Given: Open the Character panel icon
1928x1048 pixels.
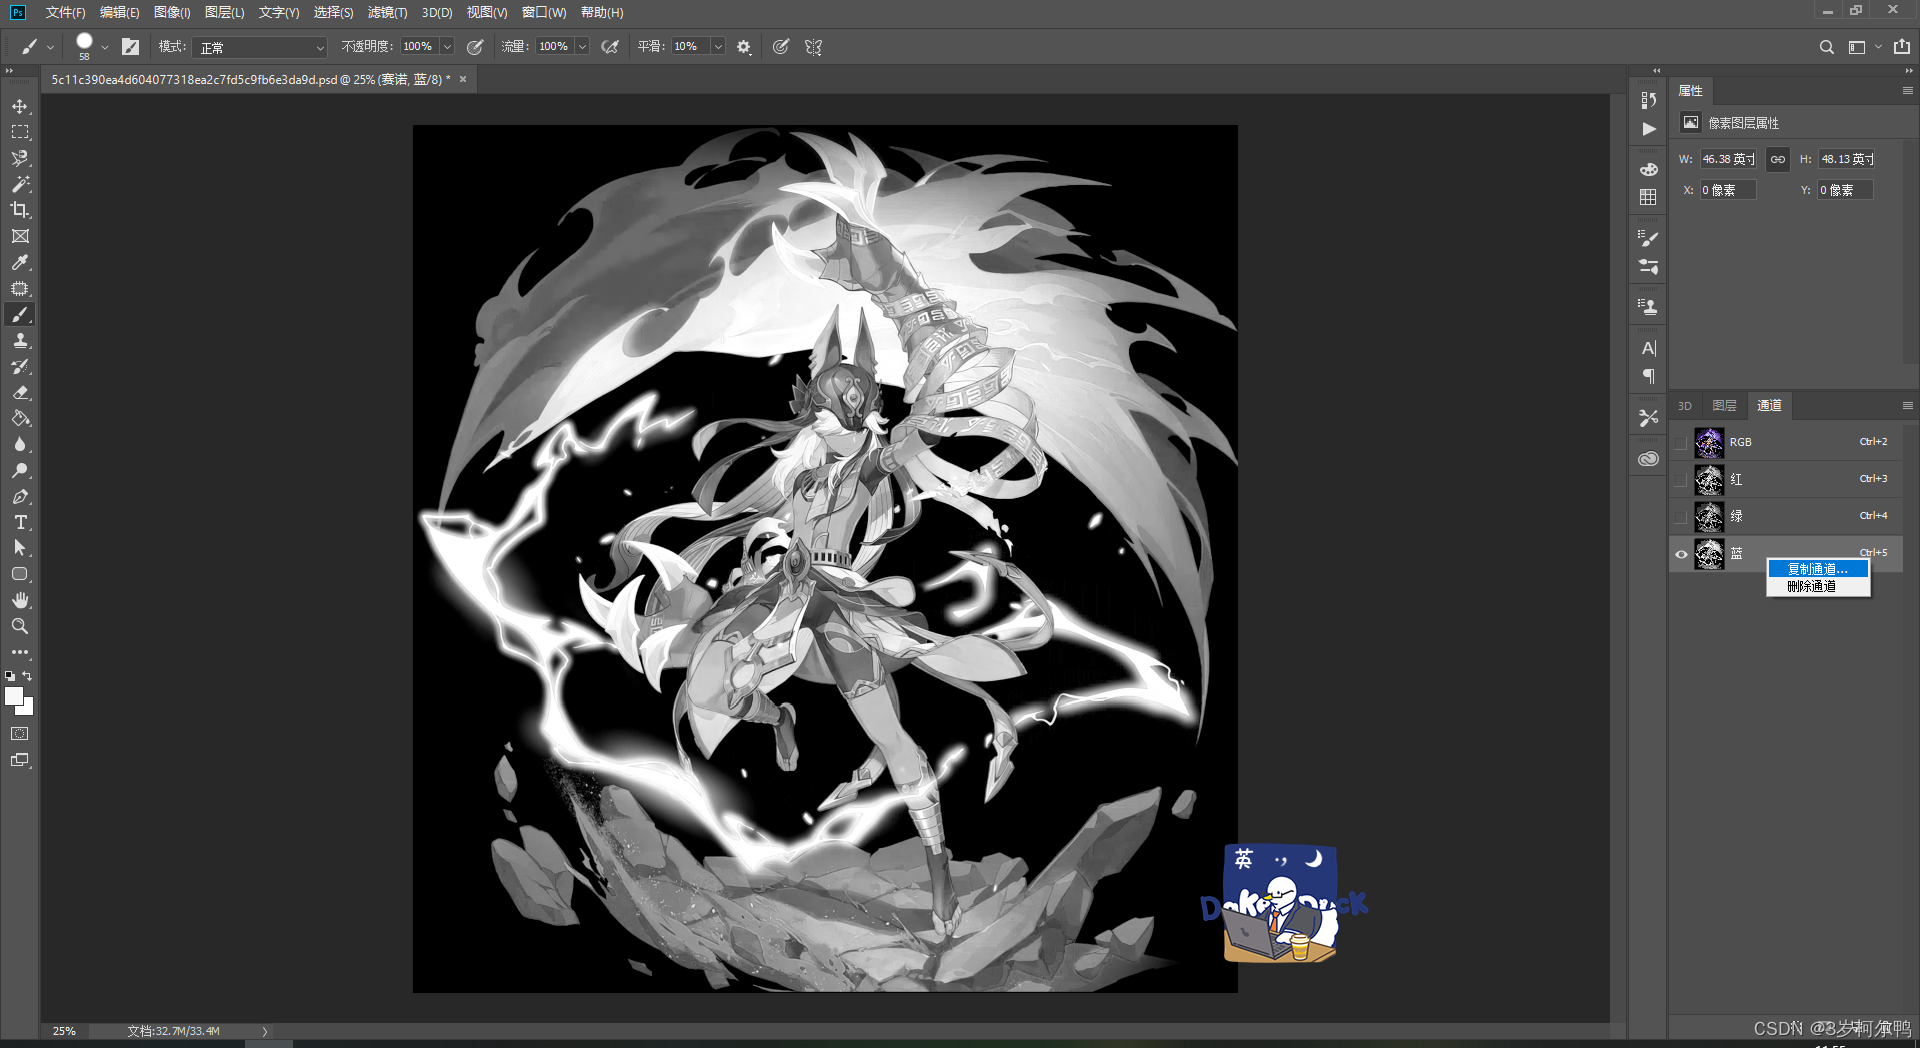Looking at the screenshot, I should 1649,348.
